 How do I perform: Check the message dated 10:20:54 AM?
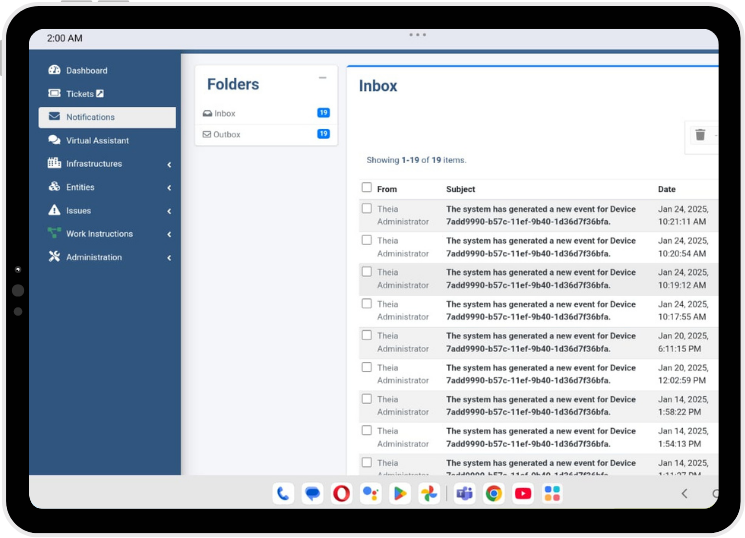[x=366, y=240]
